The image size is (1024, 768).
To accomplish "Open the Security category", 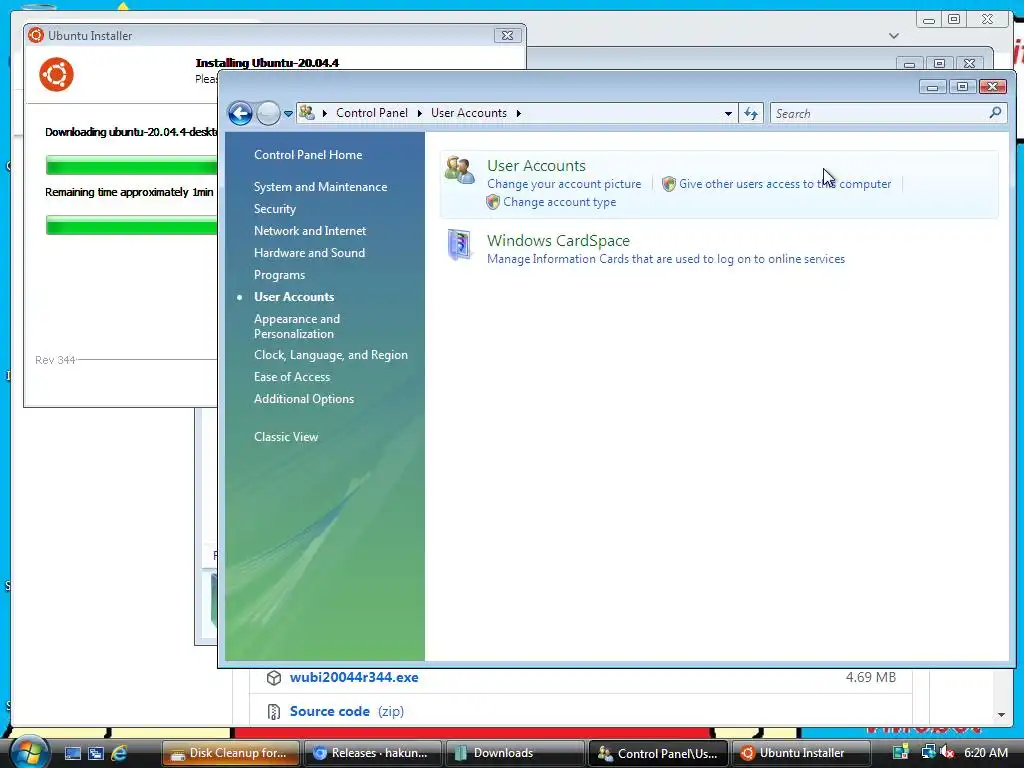I will click(275, 209).
